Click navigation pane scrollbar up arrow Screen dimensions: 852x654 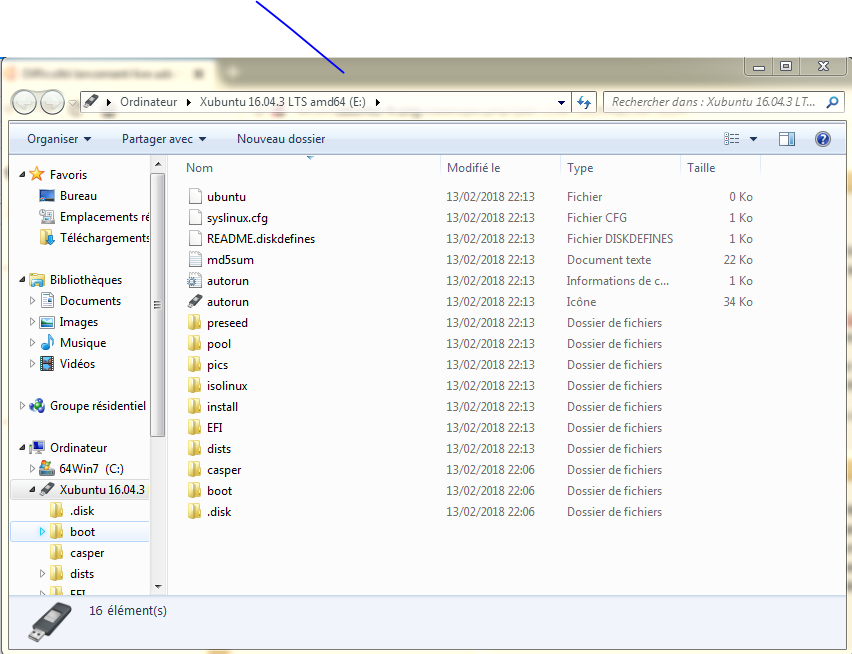click(x=158, y=164)
